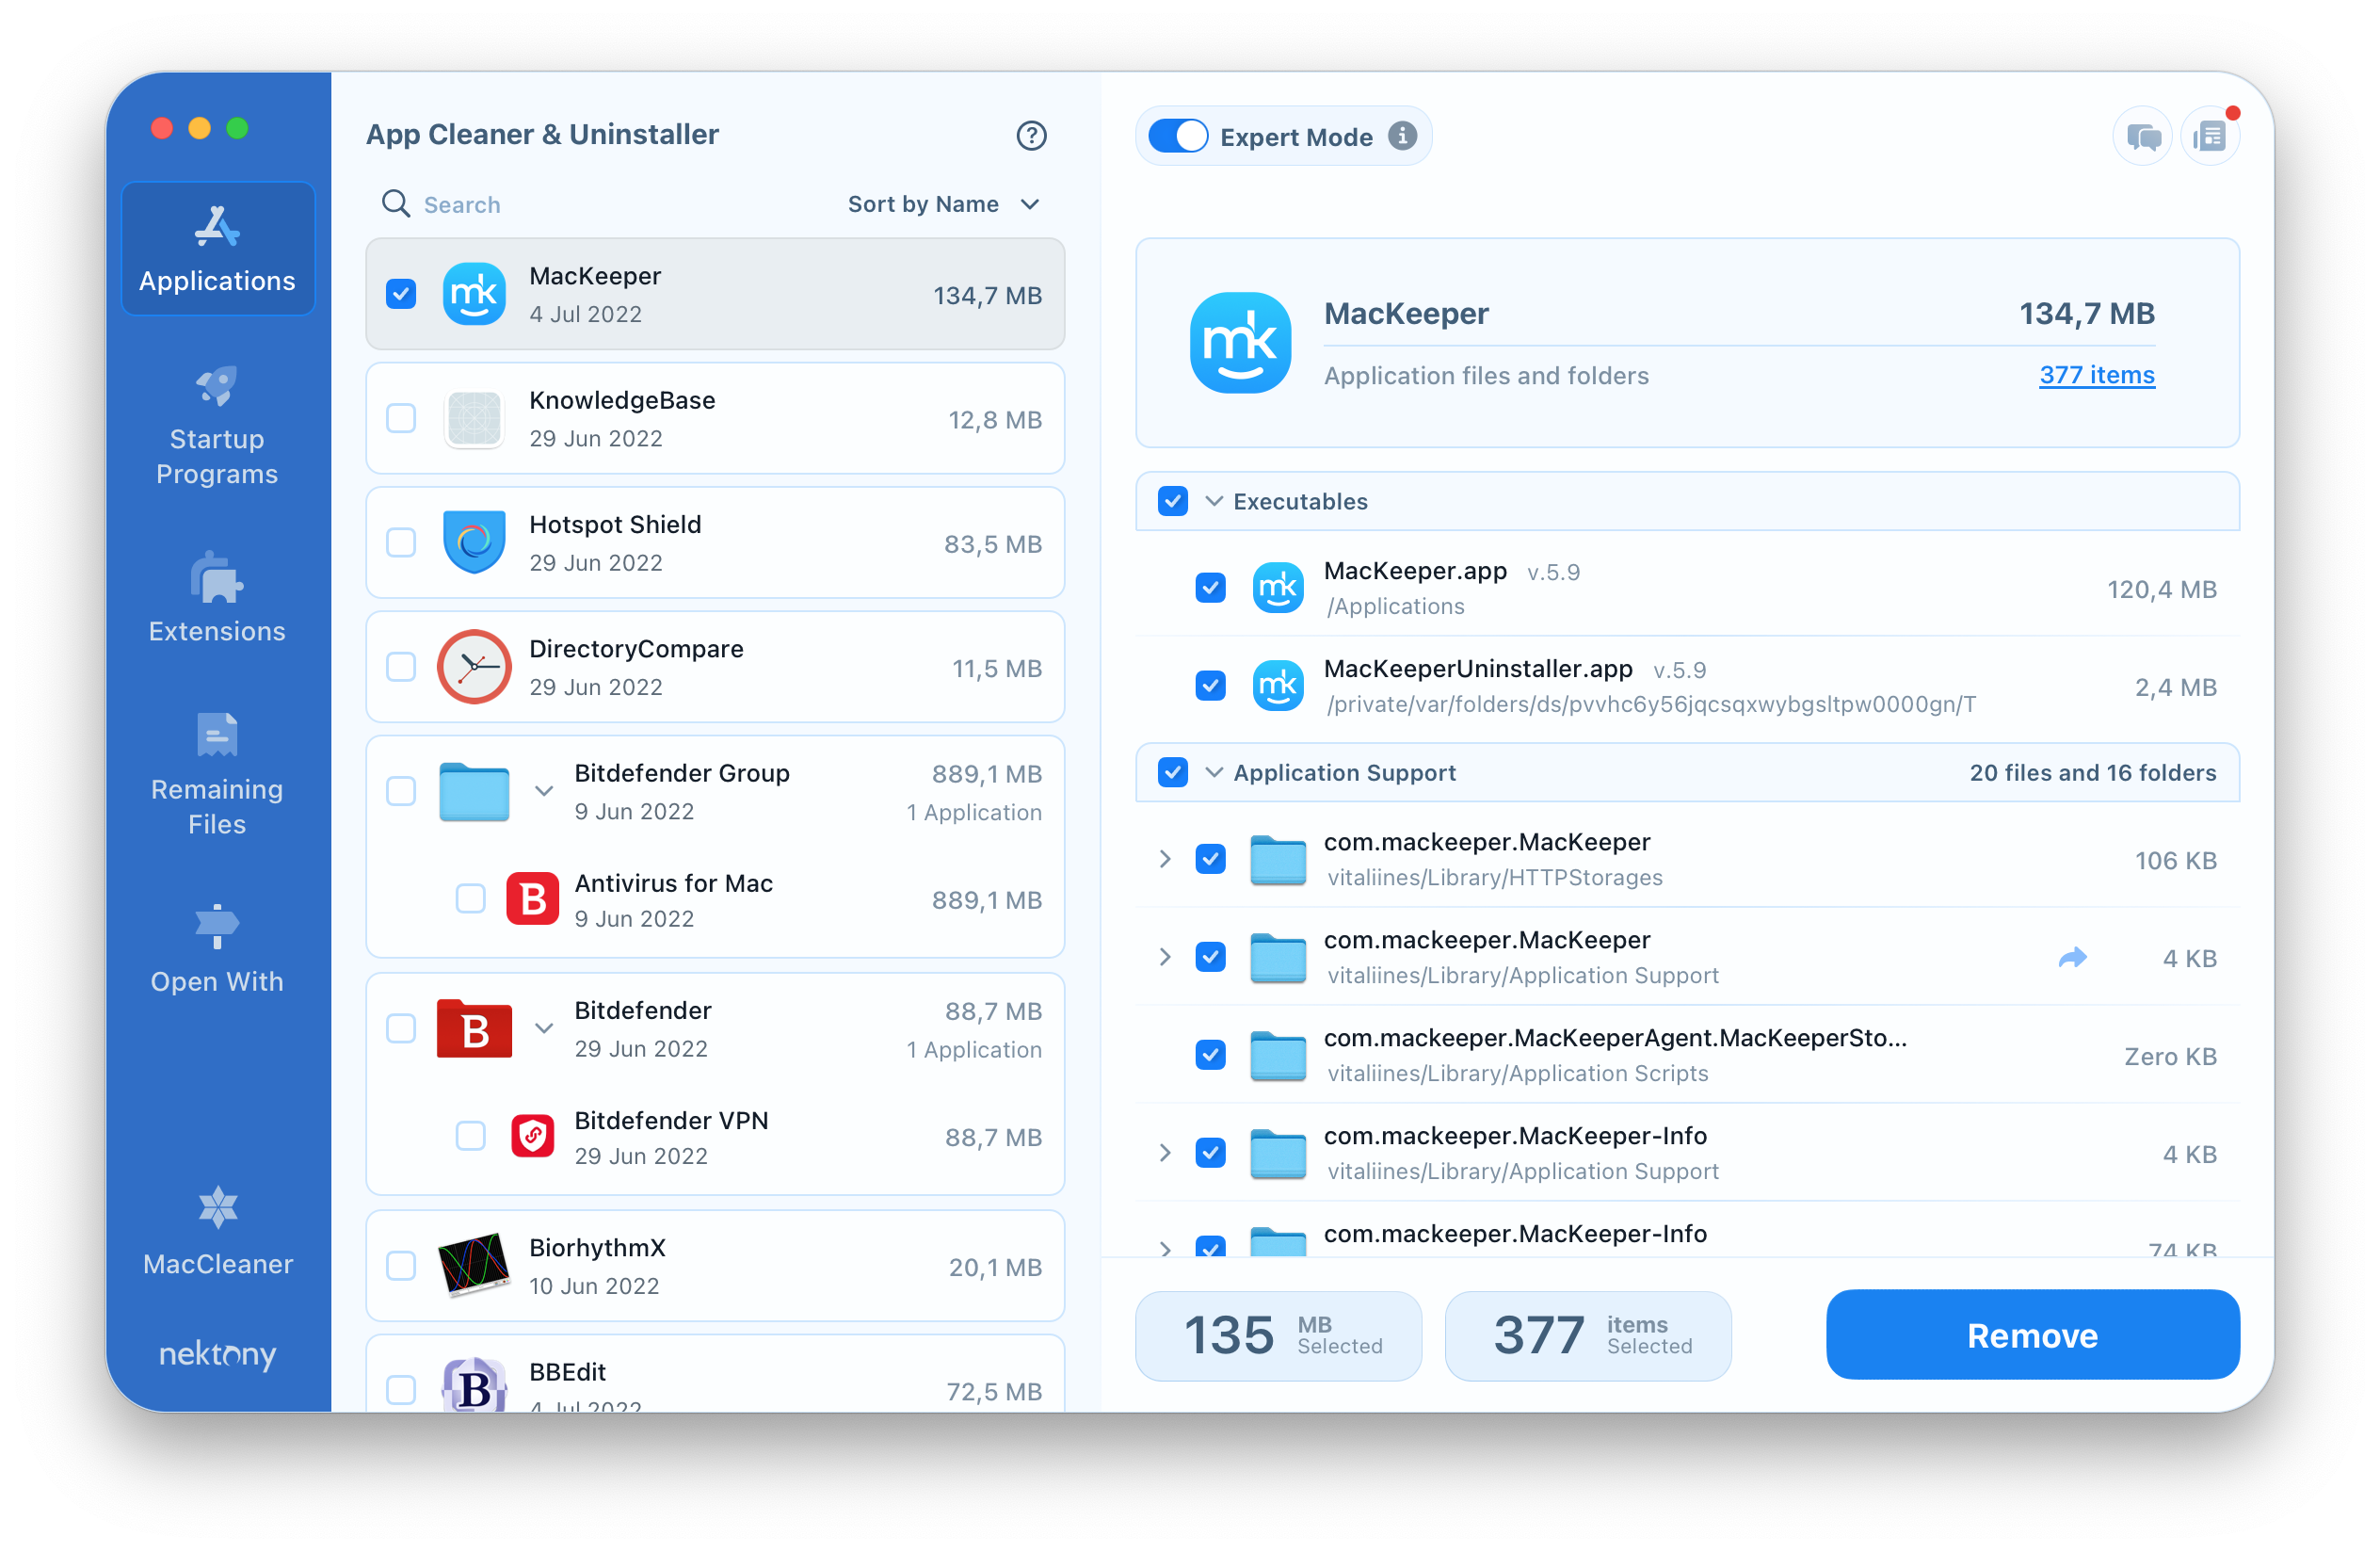Screen dimensions: 2380x1552
Task: Sort applications by Name dropdown
Action: pos(942,203)
